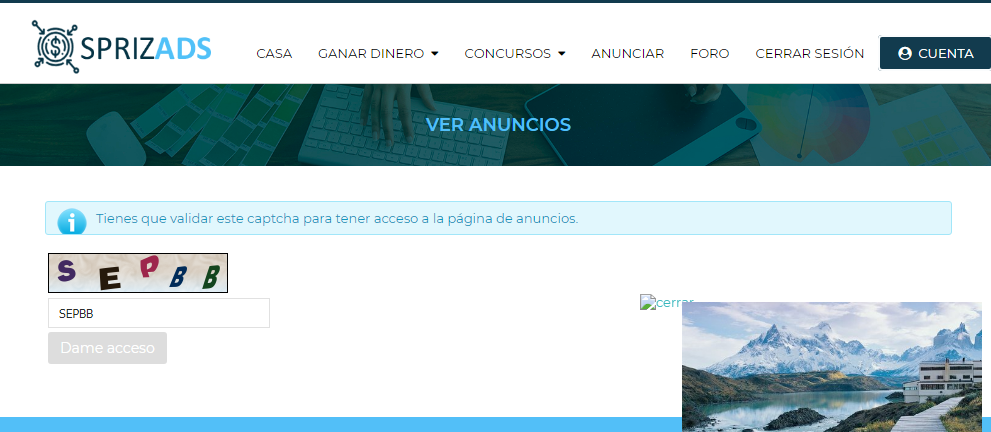This screenshot has width=991, height=432.
Task: Open the FORO link
Action: [710, 54]
